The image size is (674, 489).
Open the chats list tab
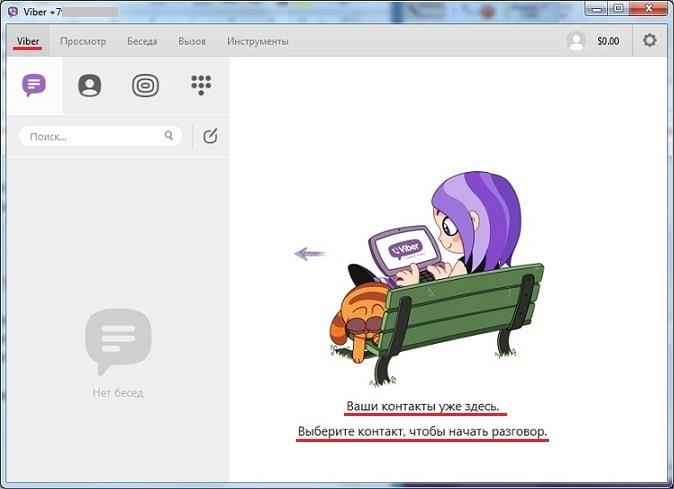pyautogui.click(x=34, y=85)
